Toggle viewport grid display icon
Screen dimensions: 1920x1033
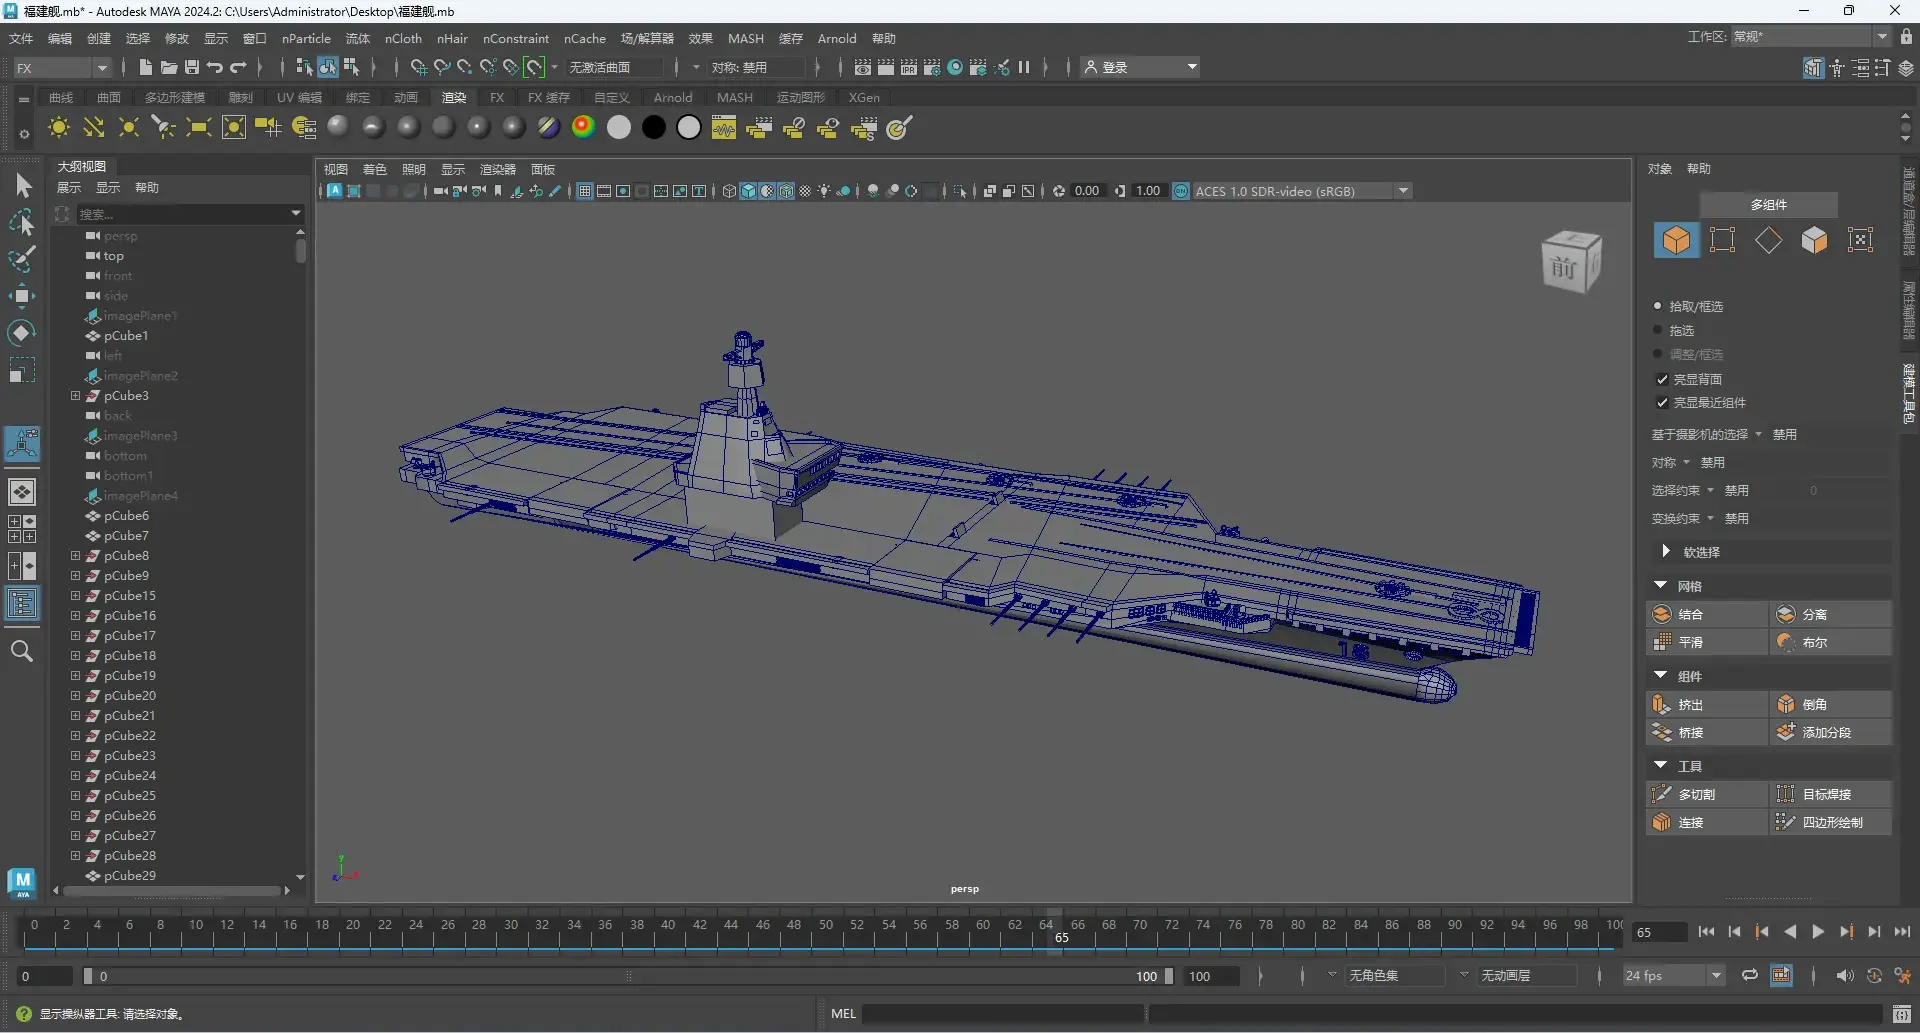coord(585,191)
